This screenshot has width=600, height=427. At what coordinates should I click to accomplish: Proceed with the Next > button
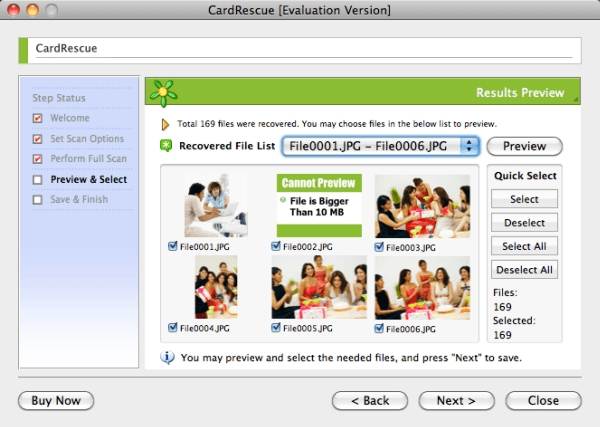click(457, 401)
